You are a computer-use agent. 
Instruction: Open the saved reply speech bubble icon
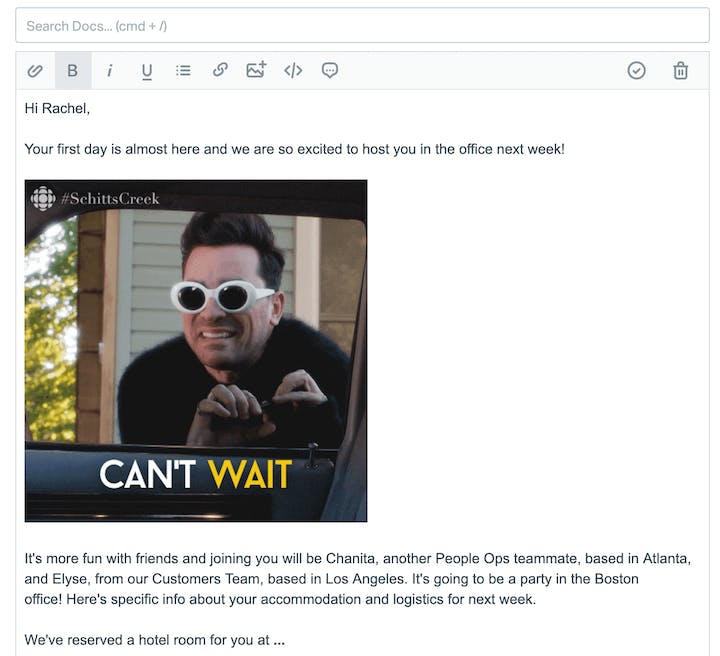coord(330,70)
